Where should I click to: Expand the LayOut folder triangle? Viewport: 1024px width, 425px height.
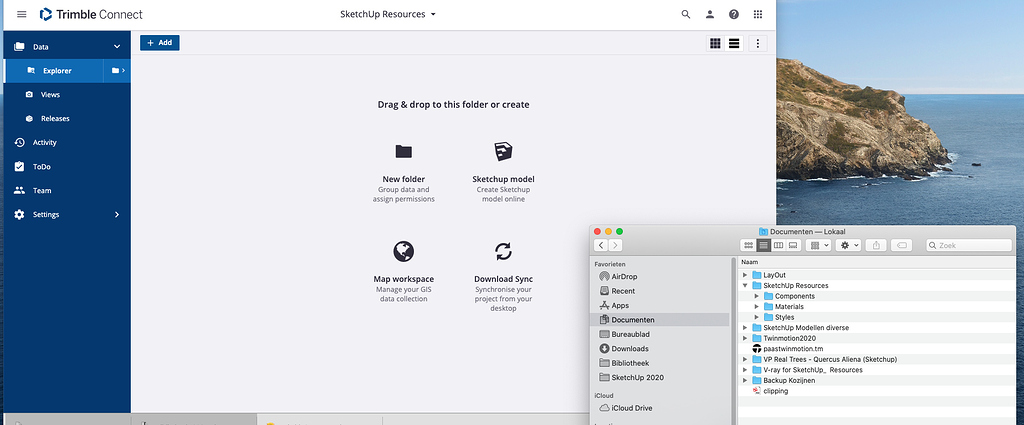pos(745,275)
